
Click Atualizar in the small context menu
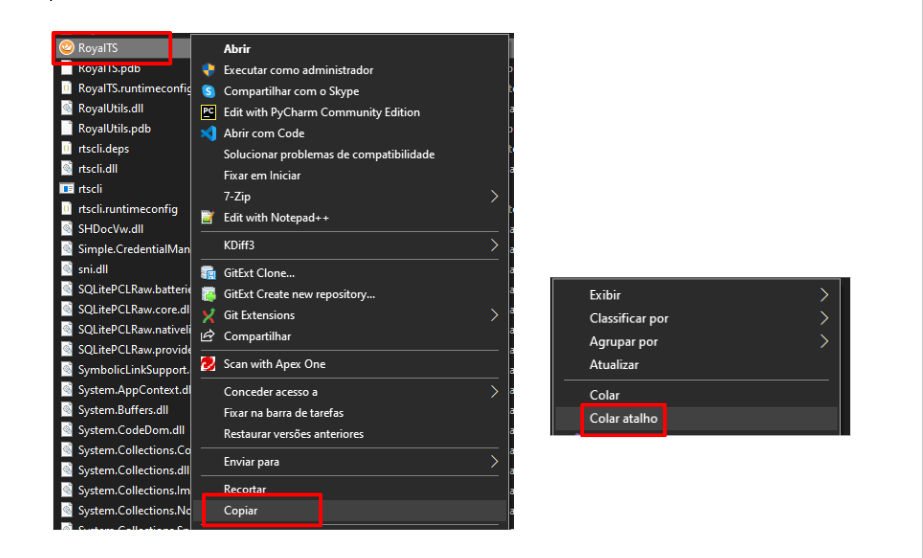click(x=614, y=365)
